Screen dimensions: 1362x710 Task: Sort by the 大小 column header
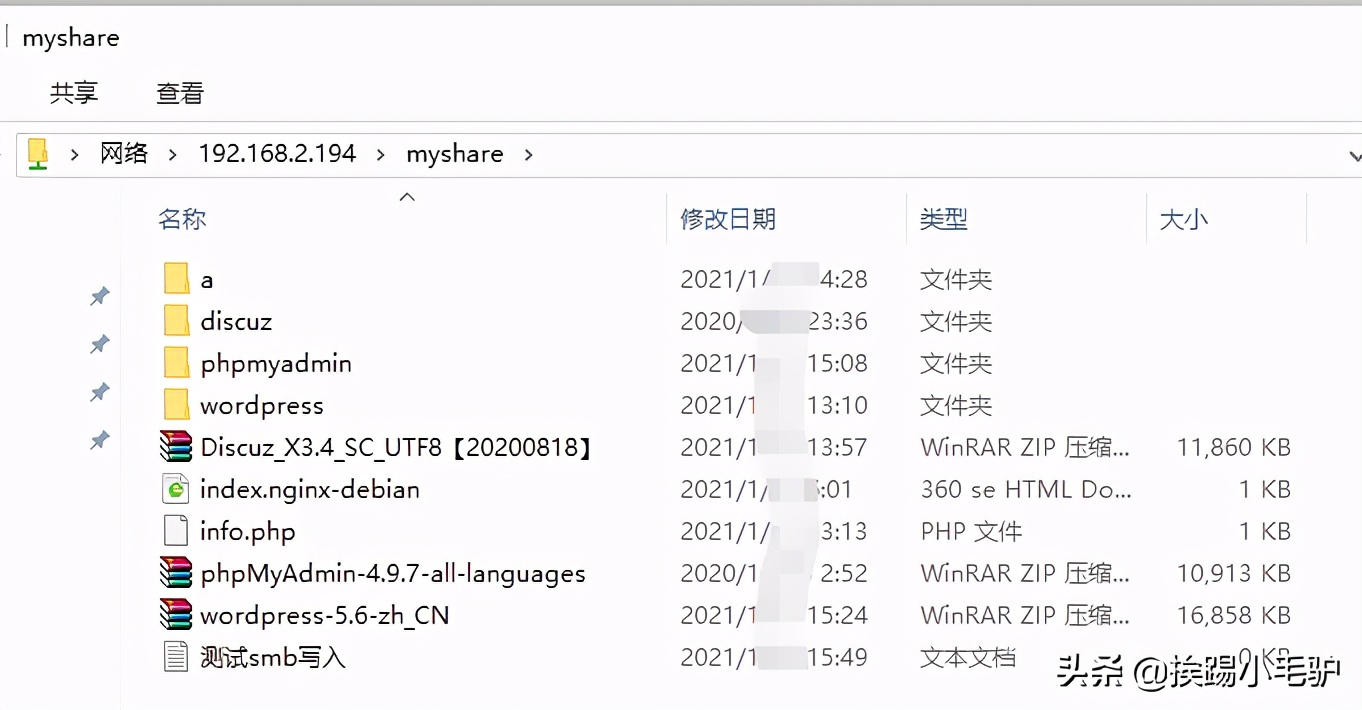tap(1184, 219)
